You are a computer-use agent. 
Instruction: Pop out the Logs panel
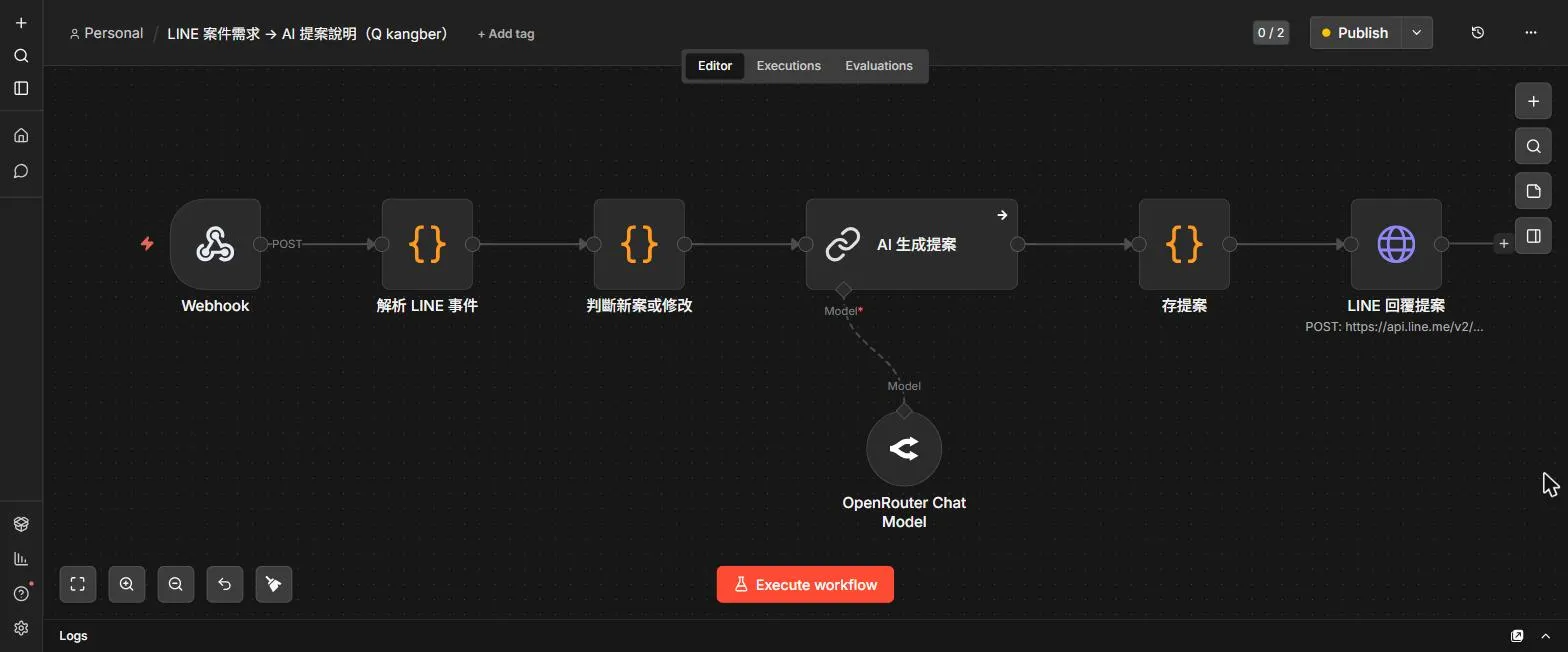coord(1517,636)
